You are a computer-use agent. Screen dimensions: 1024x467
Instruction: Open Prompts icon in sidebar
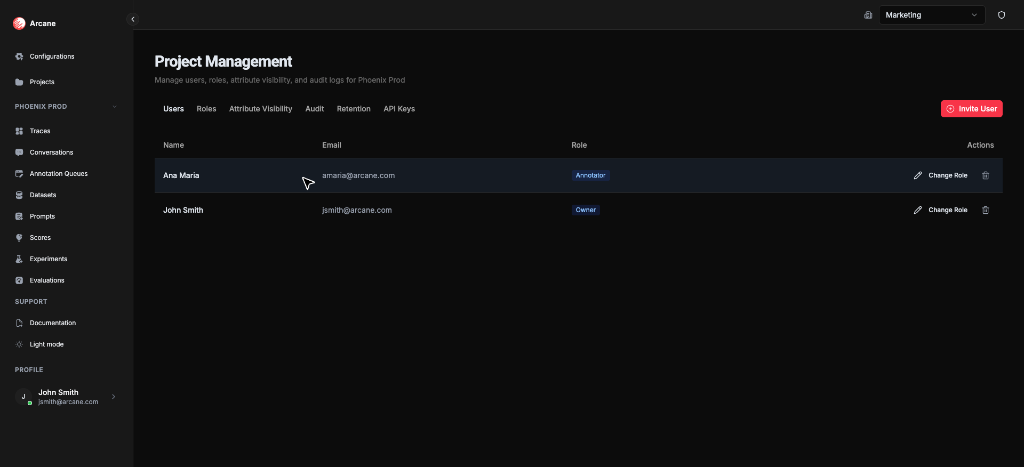(x=19, y=216)
